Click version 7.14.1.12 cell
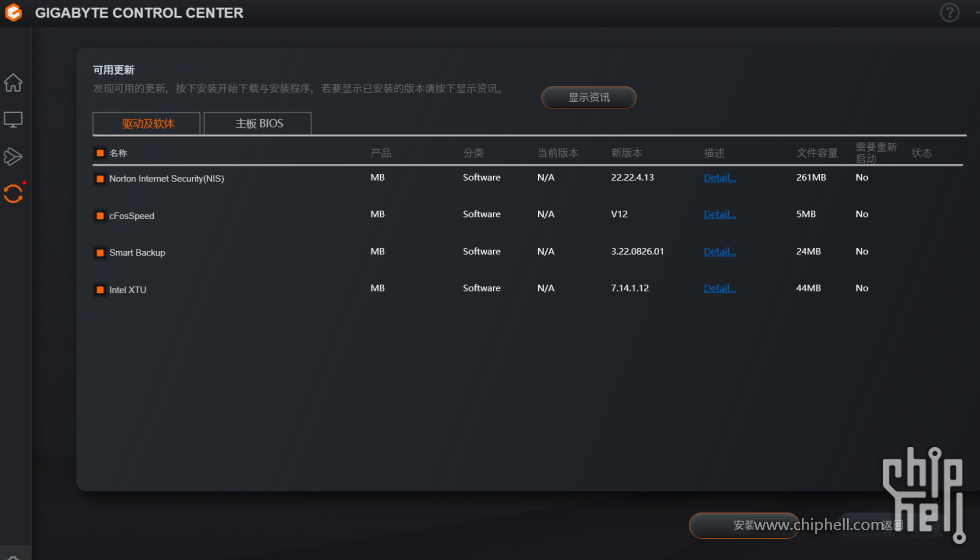The image size is (980, 560). pos(629,288)
